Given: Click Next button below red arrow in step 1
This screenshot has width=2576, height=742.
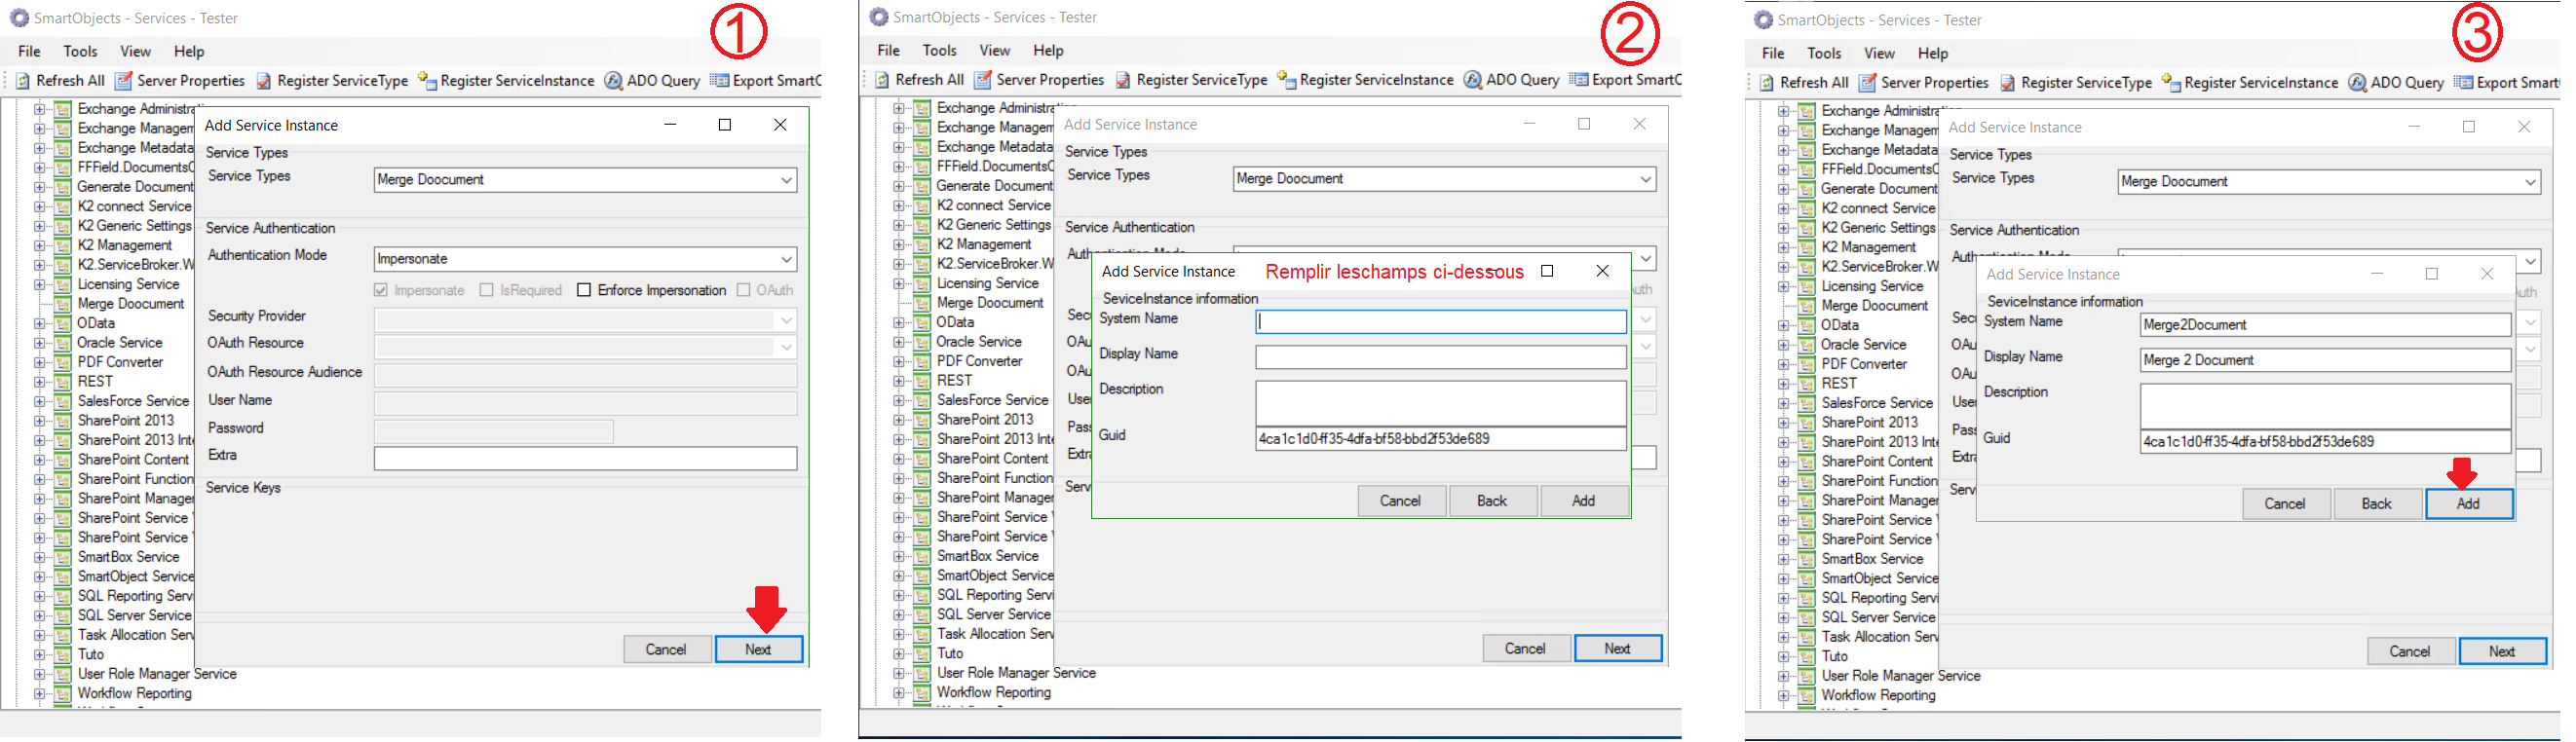Looking at the screenshot, I should (x=758, y=650).
